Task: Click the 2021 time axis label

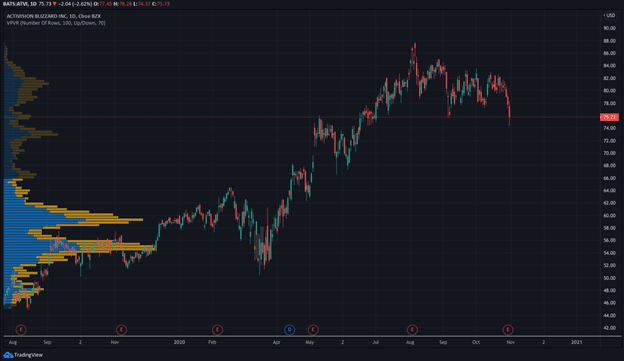Action: pyautogui.click(x=577, y=342)
